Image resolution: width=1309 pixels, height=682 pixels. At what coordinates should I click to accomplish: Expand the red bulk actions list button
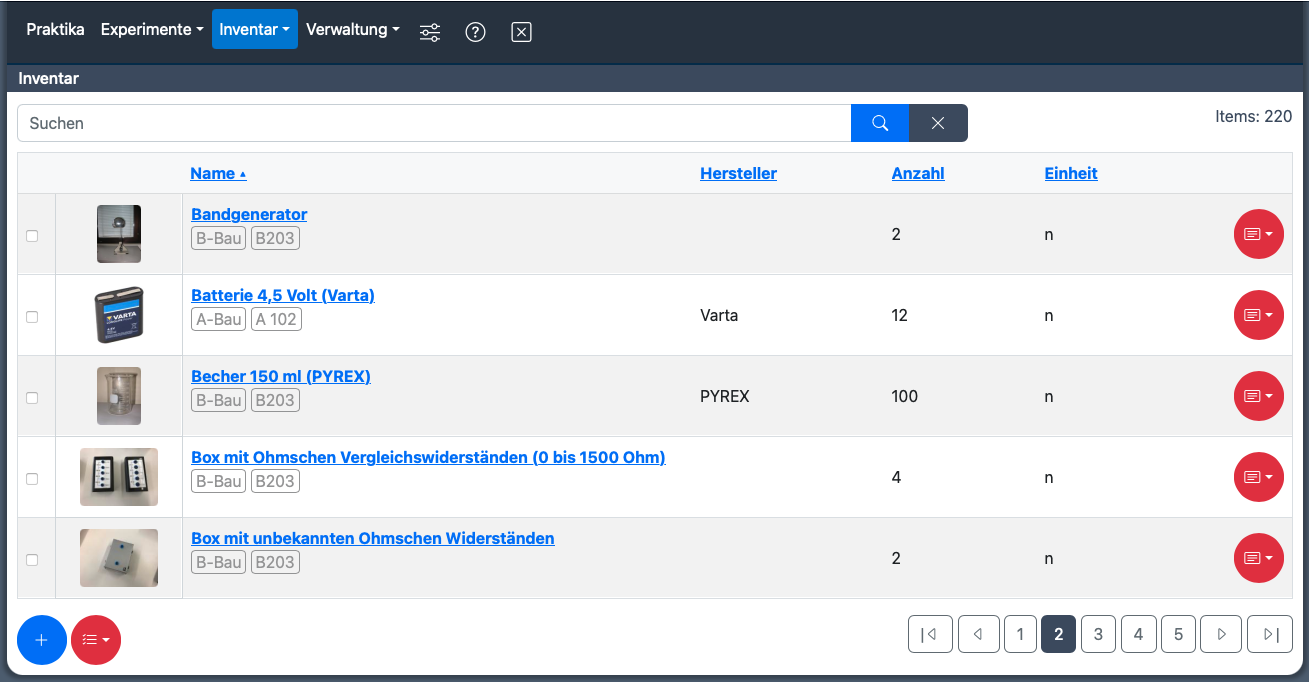96,640
